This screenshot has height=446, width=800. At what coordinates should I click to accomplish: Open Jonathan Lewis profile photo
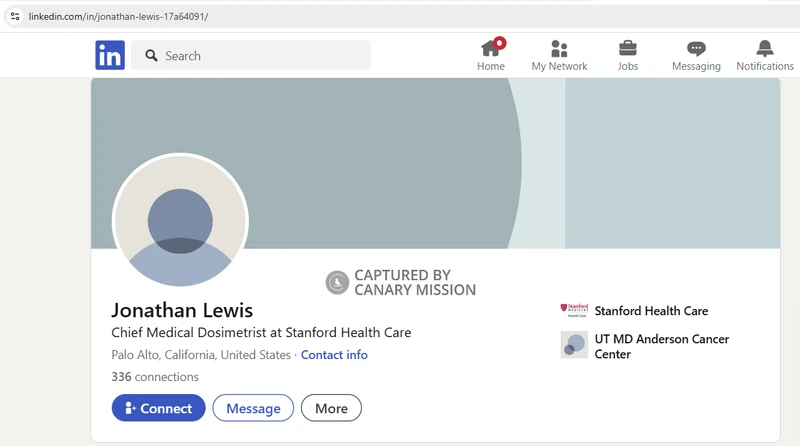click(180, 221)
